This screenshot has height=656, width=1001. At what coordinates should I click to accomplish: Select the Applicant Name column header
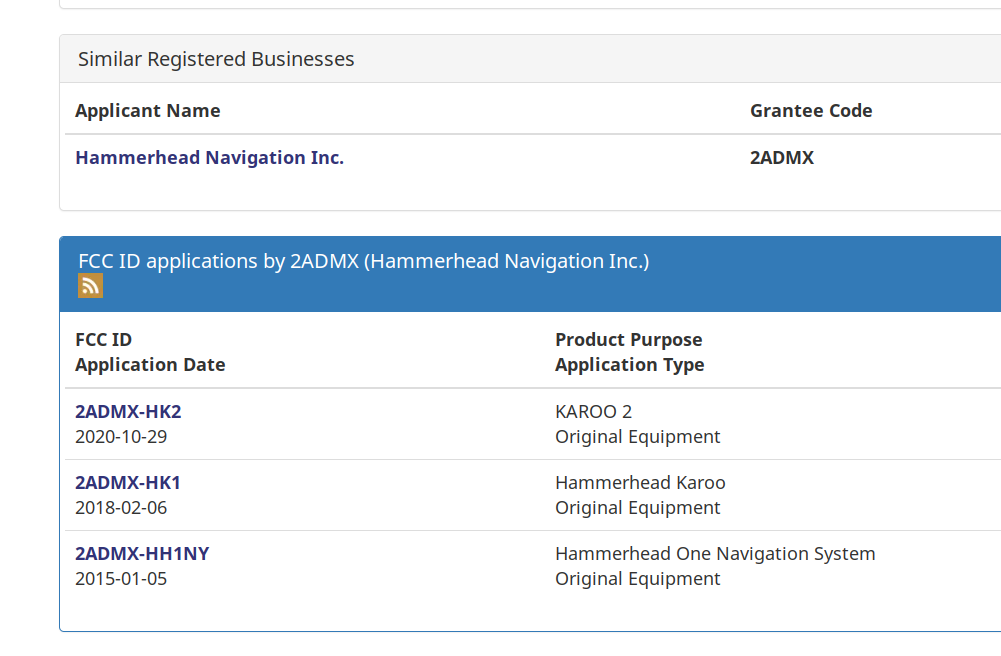[148, 111]
